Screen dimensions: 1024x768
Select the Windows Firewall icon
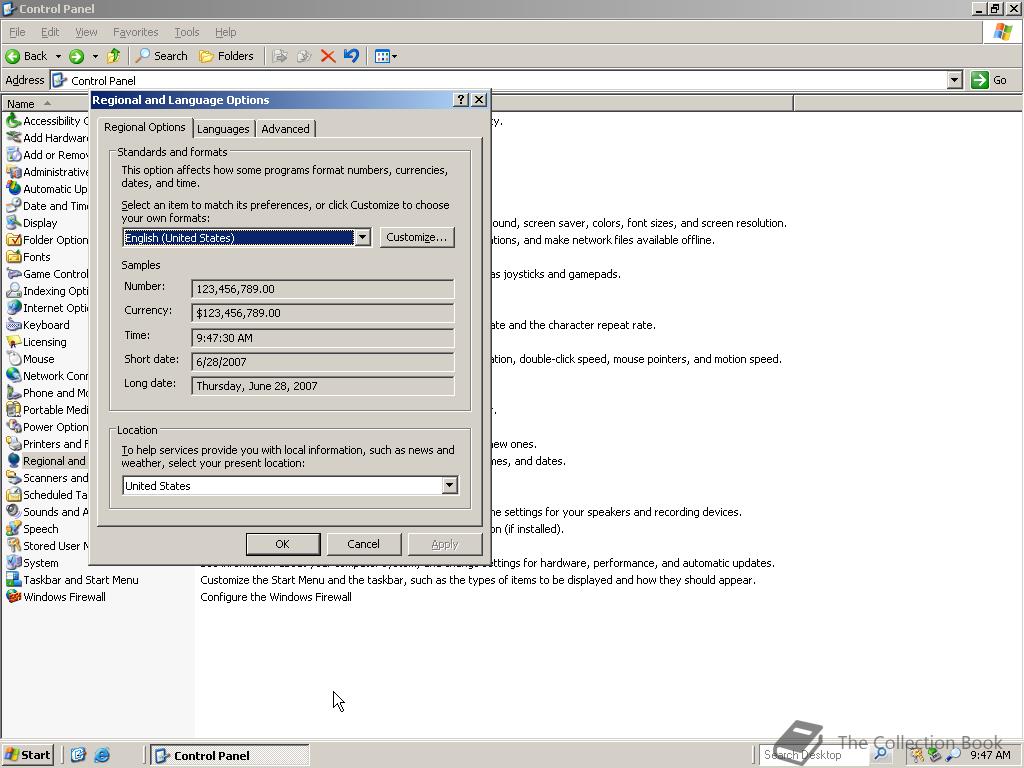(14, 596)
